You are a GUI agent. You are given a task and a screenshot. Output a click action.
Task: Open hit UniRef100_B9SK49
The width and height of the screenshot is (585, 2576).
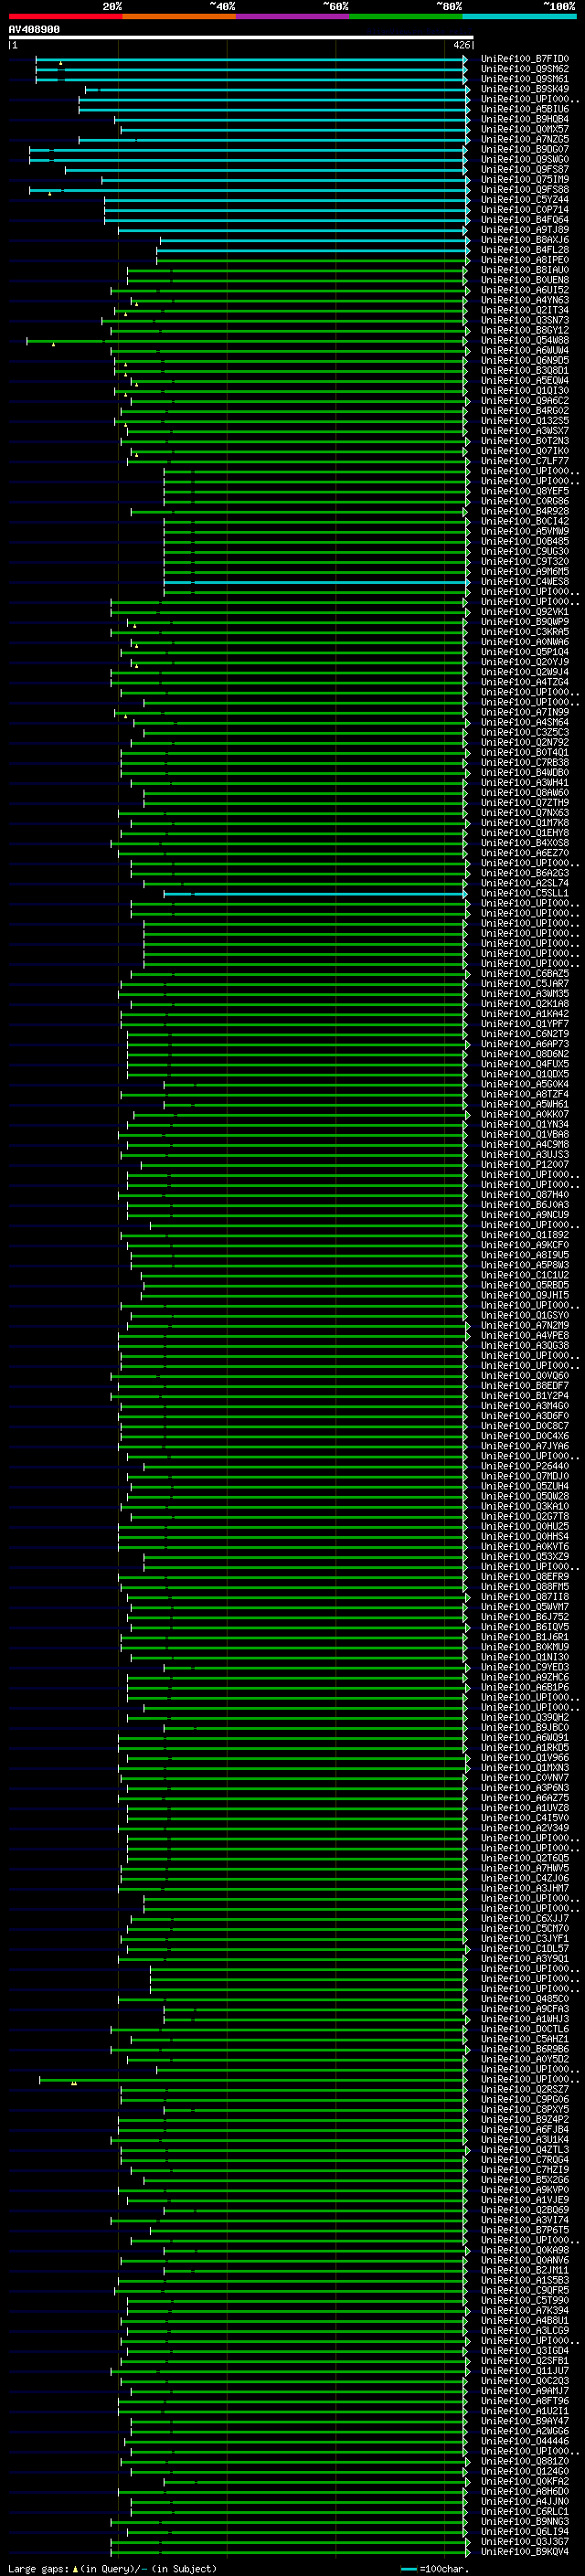click(525, 89)
